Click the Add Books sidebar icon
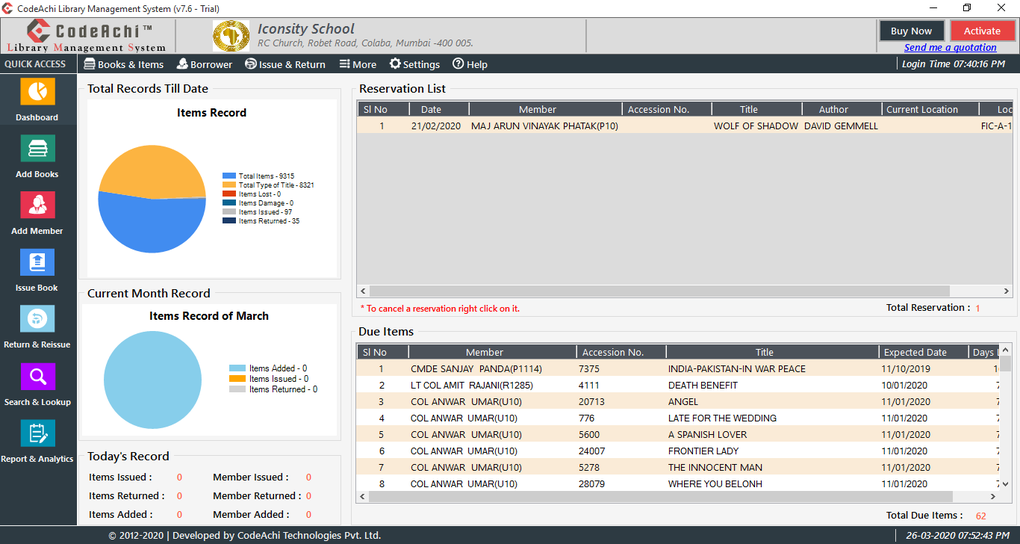 point(37,150)
